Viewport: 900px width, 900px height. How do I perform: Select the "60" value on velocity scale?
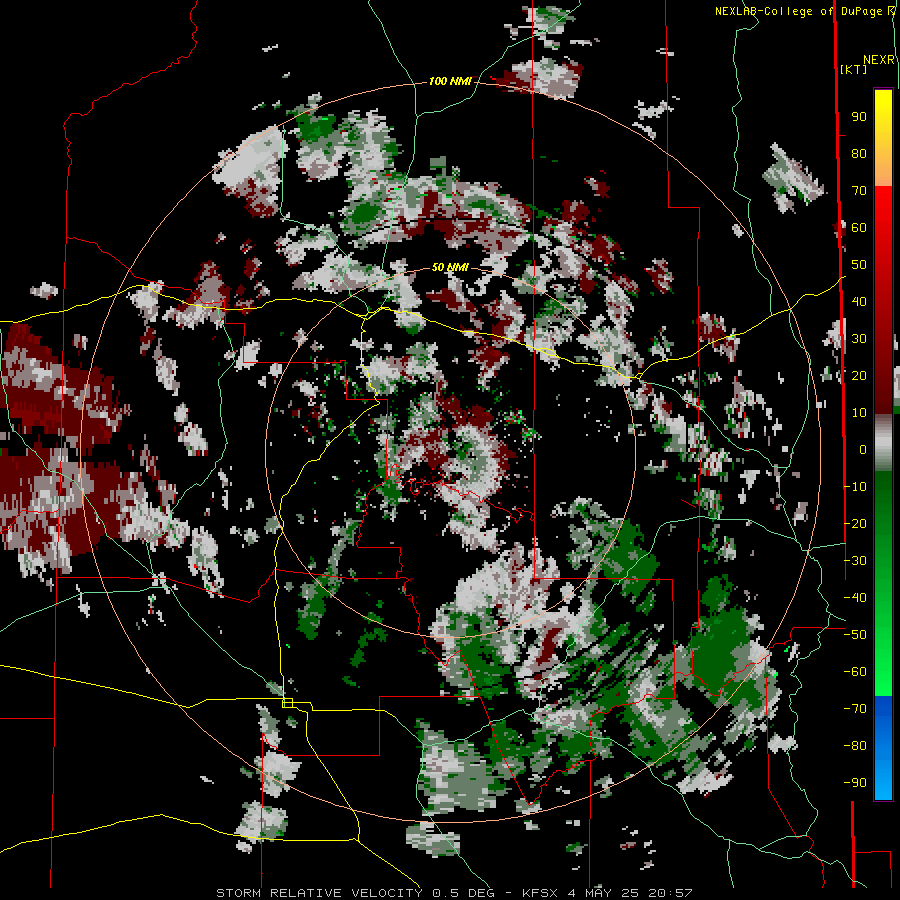tap(859, 227)
